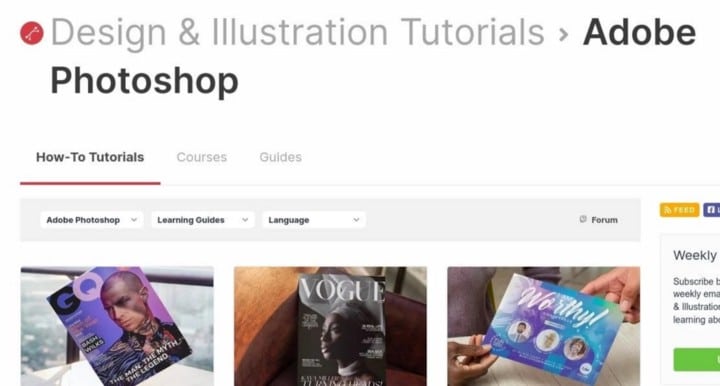Image resolution: width=720 pixels, height=386 pixels.
Task: Click the chevron in Language filter
Action: coord(356,220)
